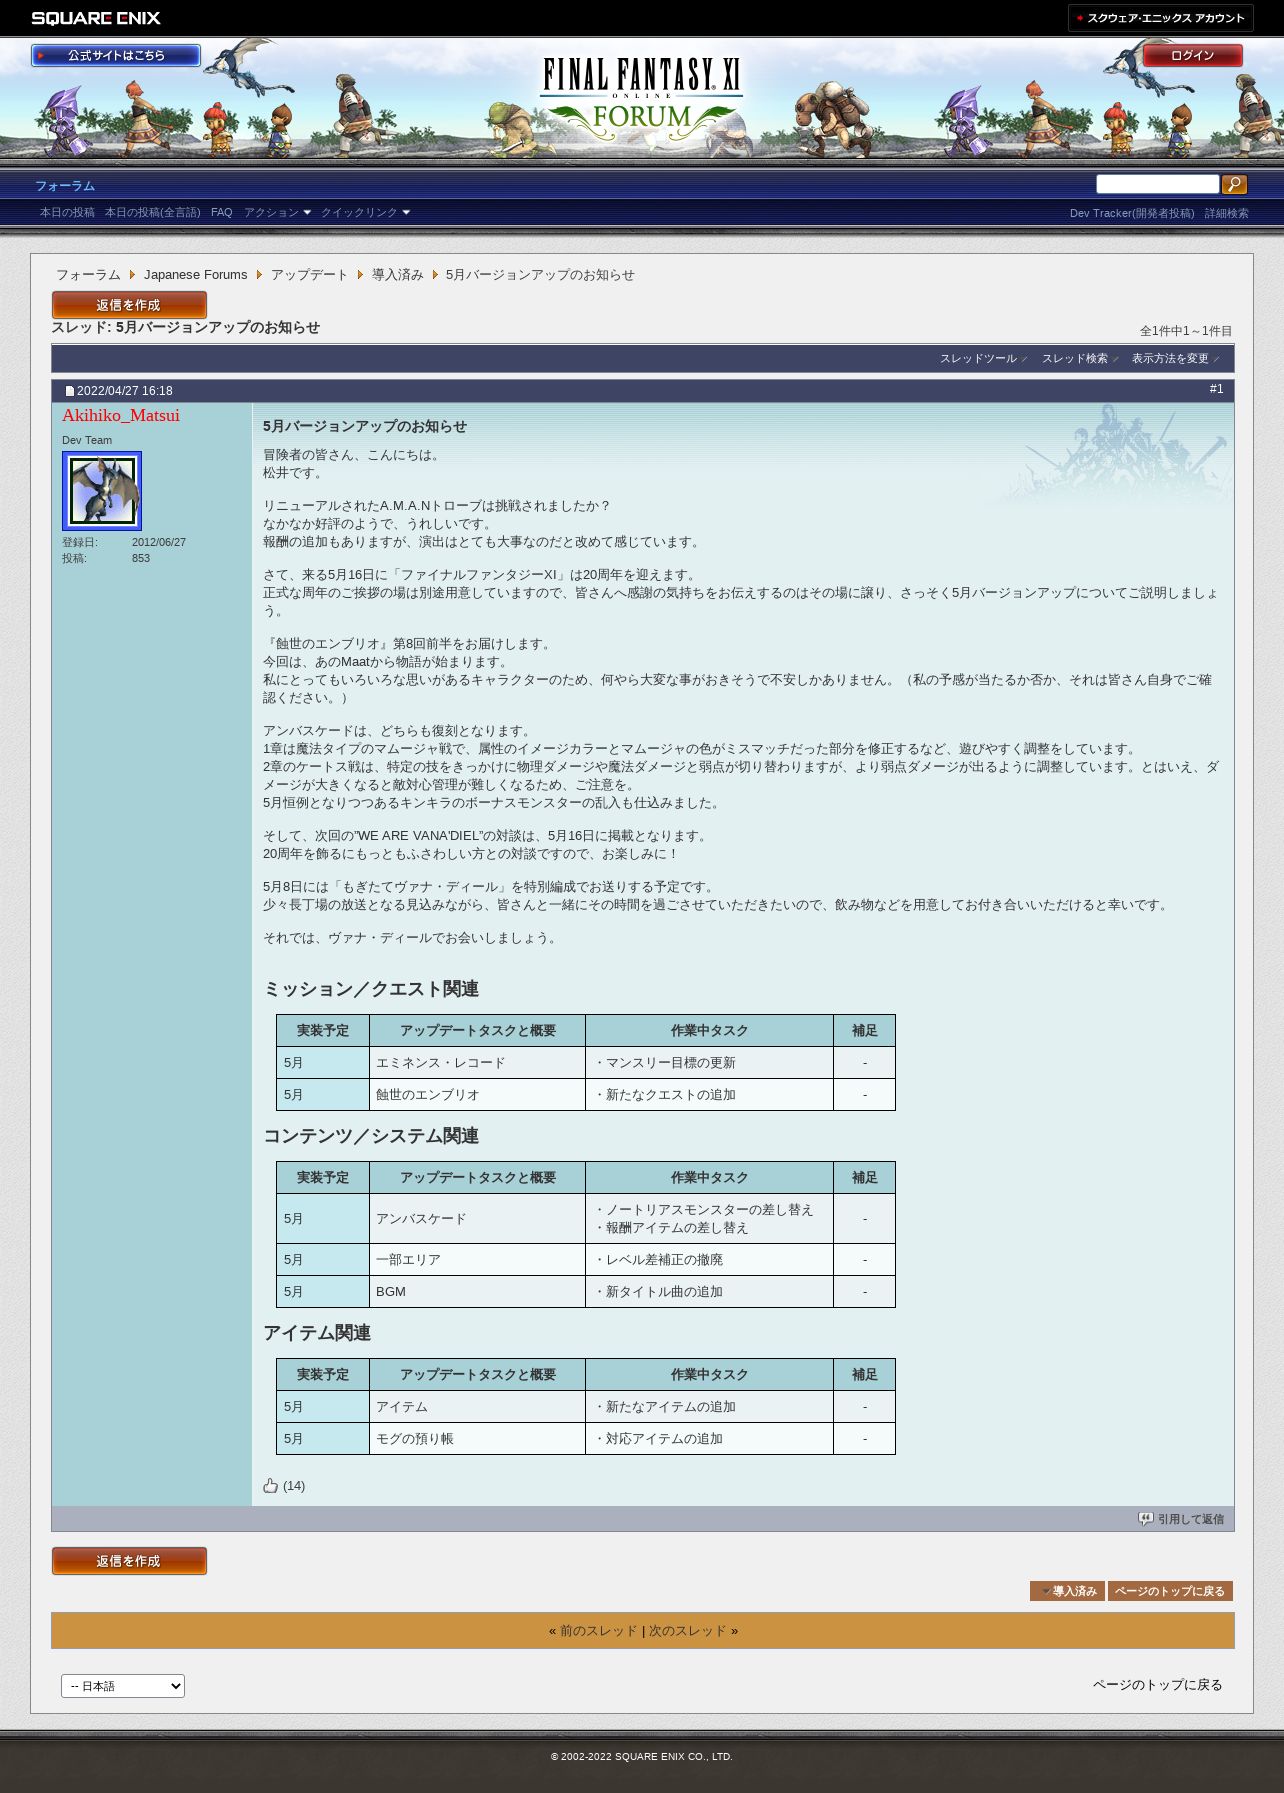
Task: Click the アップデート breadcrumb link
Action: coord(309,275)
